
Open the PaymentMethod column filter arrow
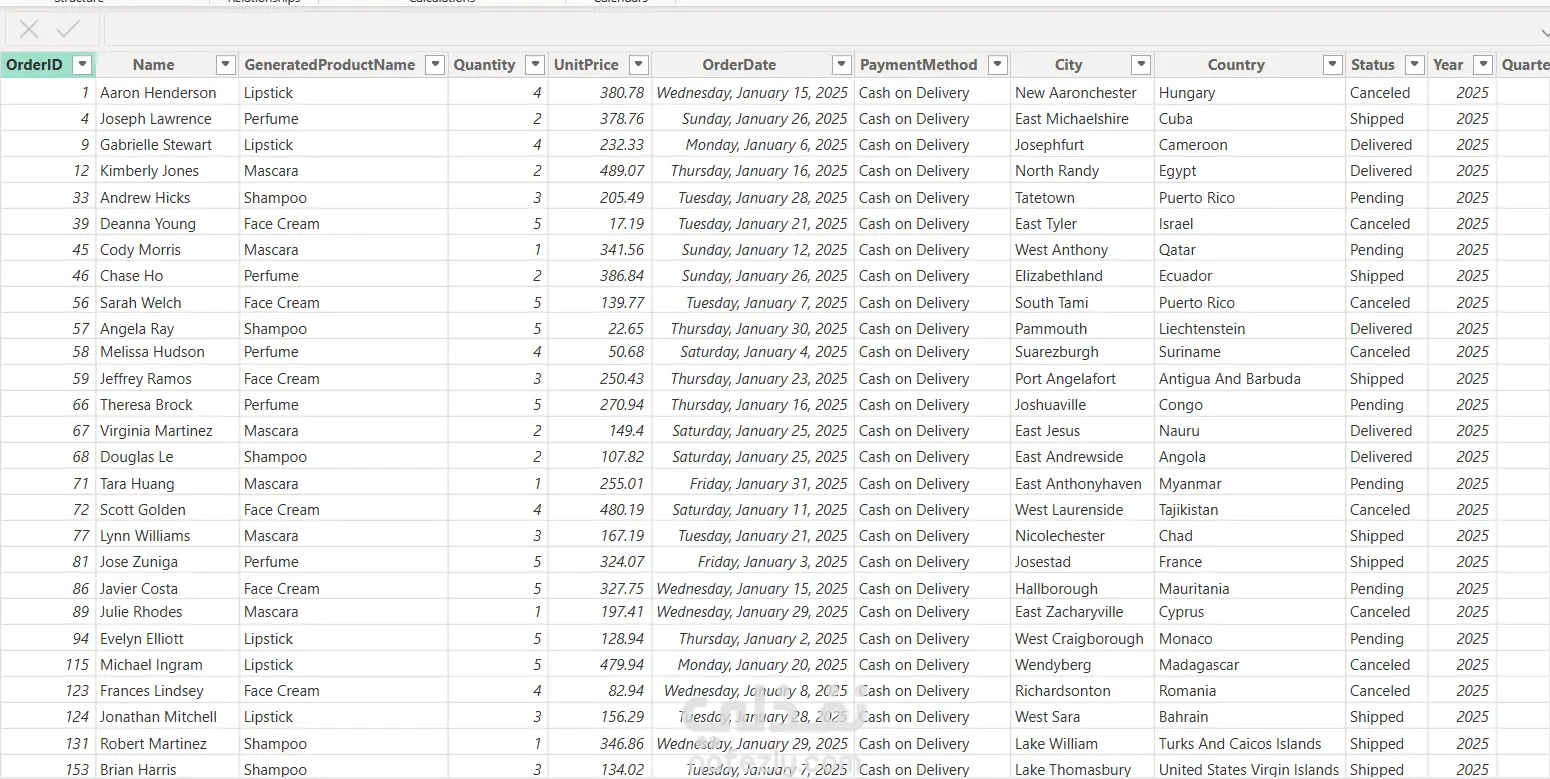(x=997, y=65)
